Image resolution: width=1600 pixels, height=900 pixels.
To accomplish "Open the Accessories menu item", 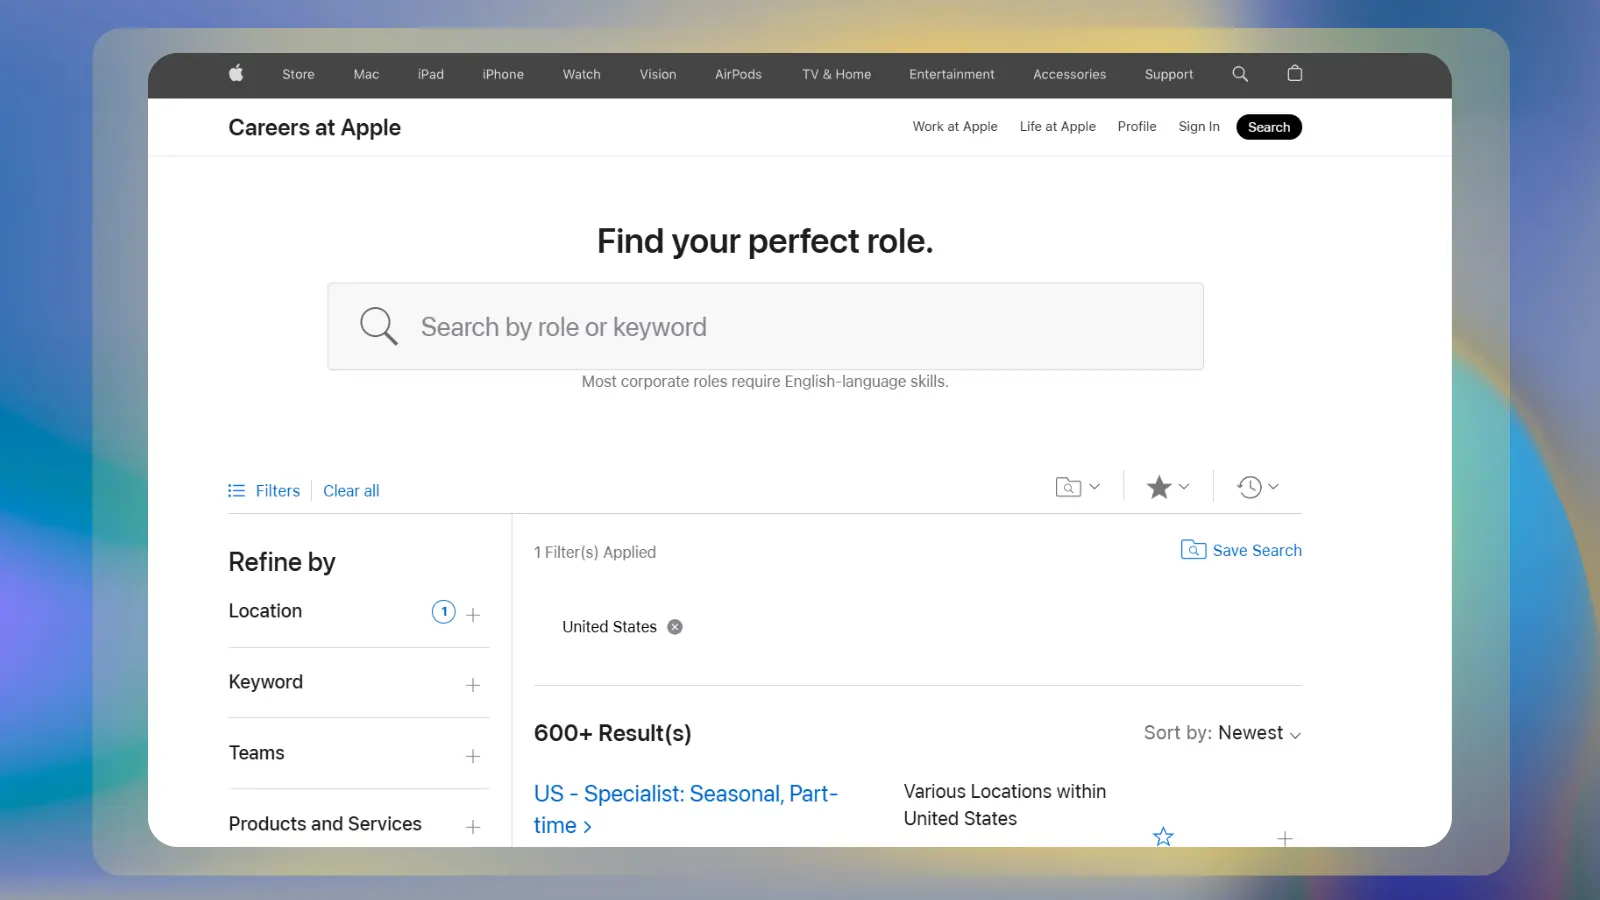I will [1069, 74].
